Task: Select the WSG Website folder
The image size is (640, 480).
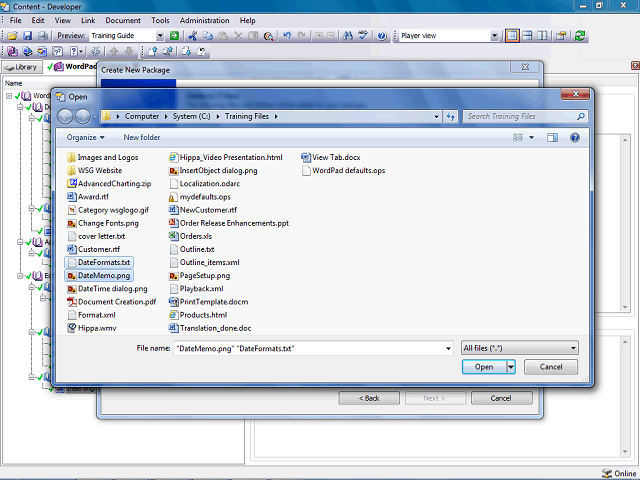Action: click(94, 171)
